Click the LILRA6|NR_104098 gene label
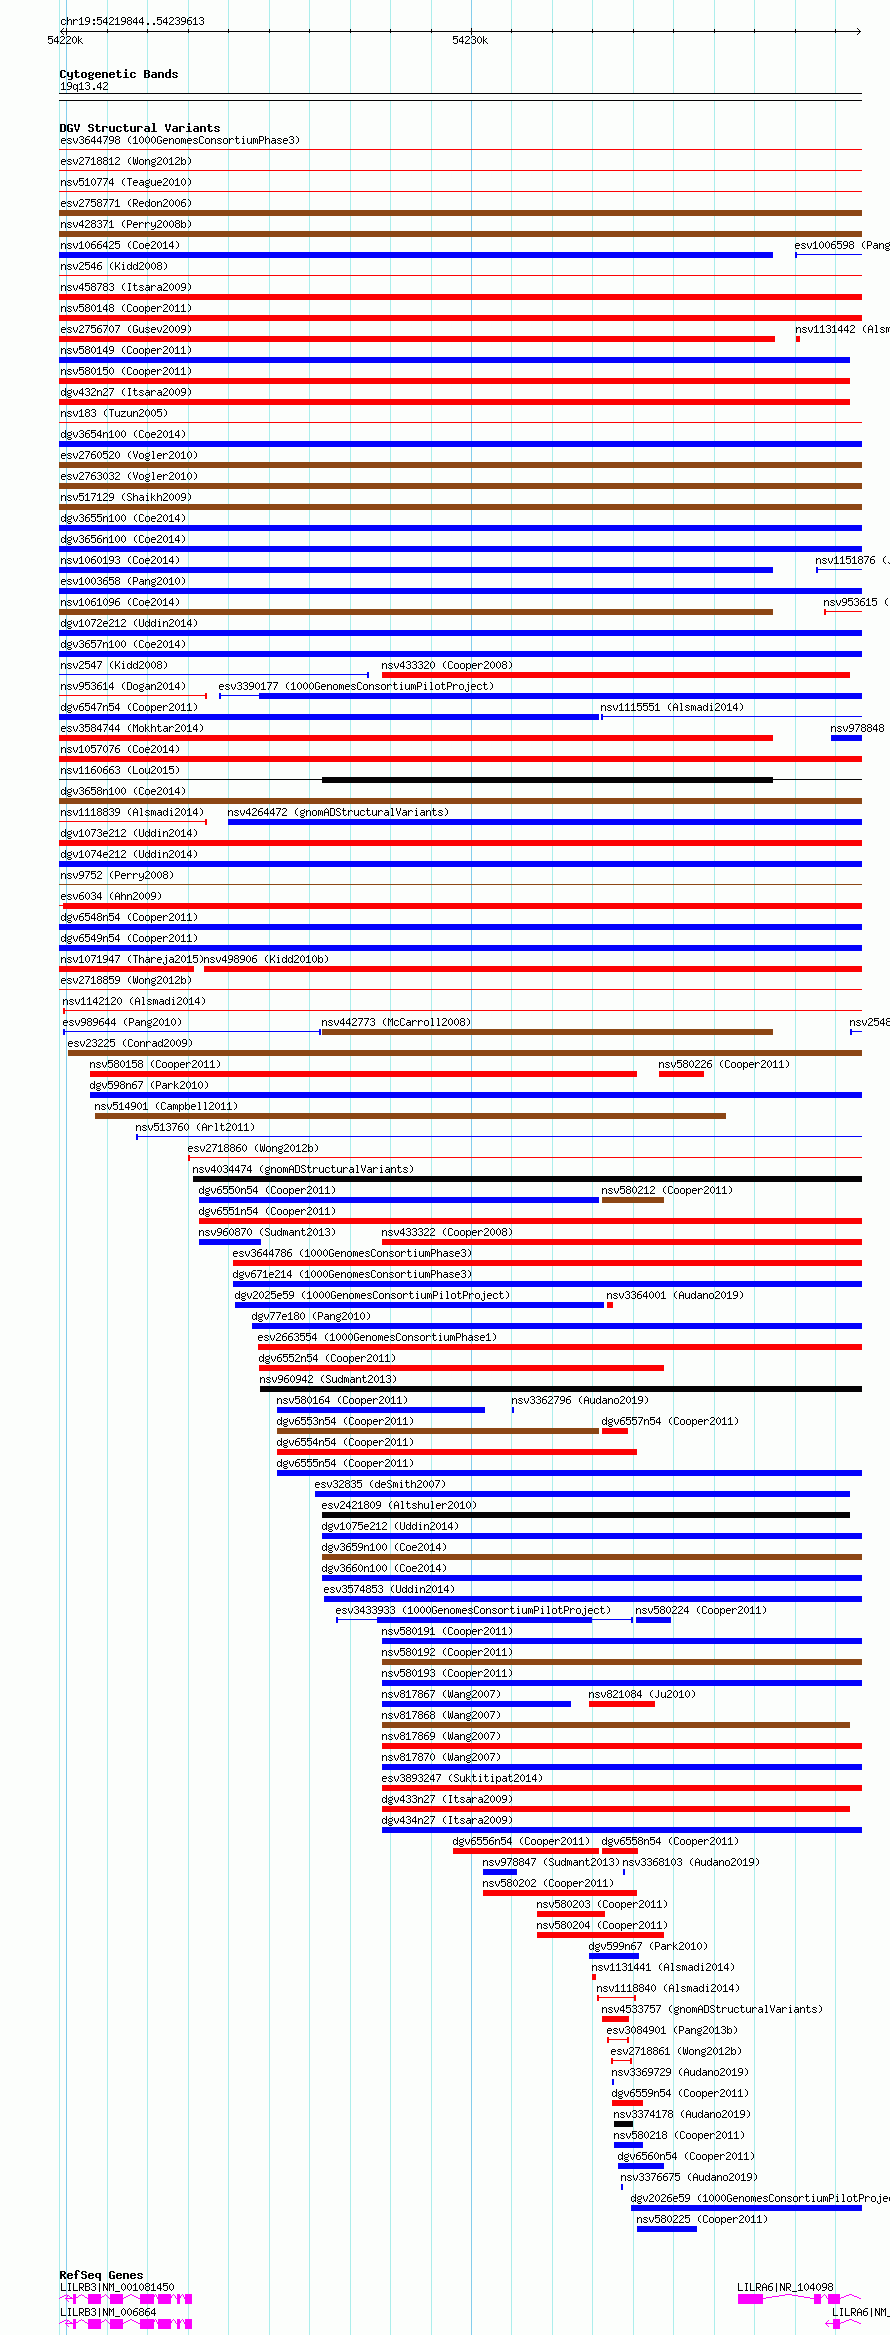Screen dimensions: 890x2335 pos(785,2287)
